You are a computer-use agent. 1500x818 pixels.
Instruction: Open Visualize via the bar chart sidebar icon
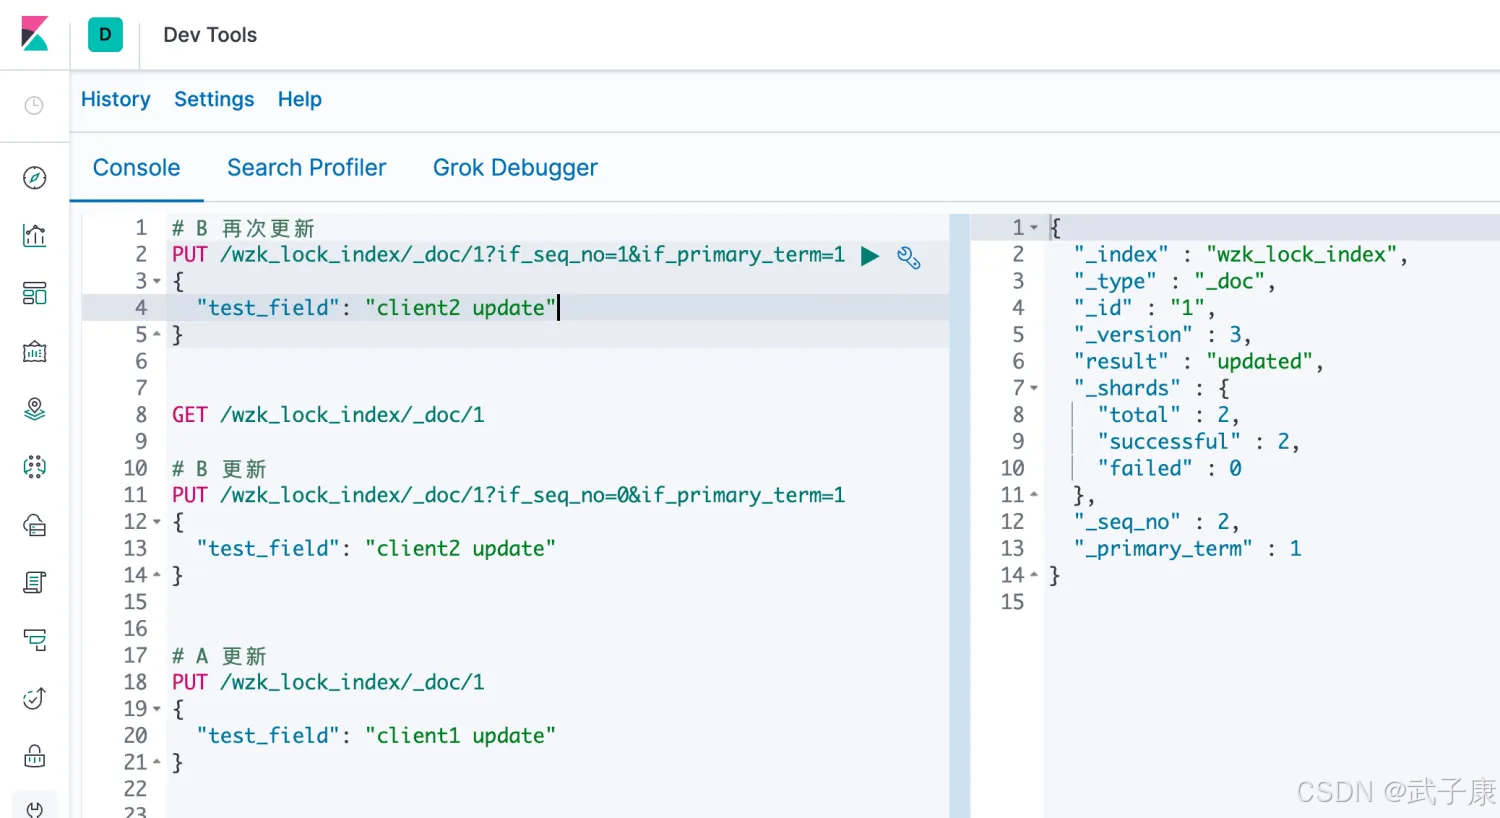pyautogui.click(x=34, y=236)
